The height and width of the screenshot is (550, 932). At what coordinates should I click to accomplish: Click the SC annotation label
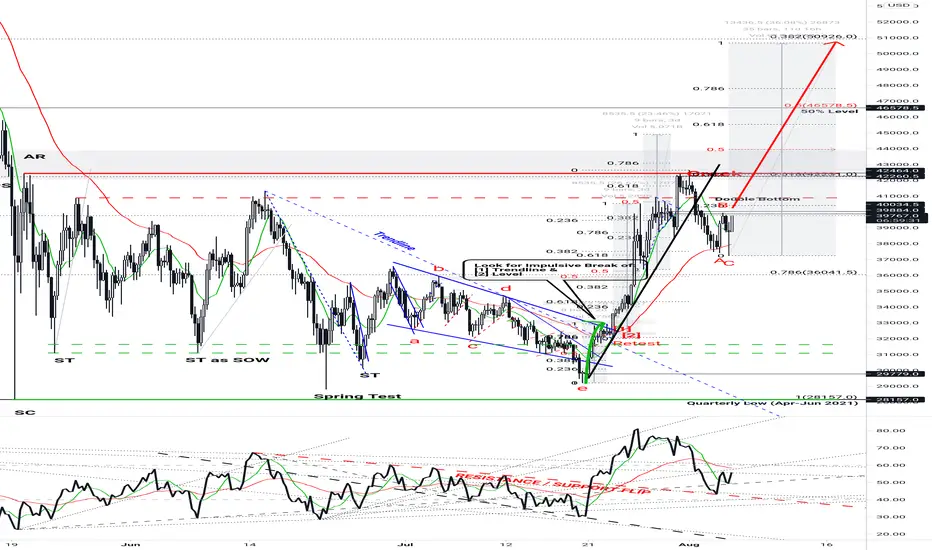point(24,412)
